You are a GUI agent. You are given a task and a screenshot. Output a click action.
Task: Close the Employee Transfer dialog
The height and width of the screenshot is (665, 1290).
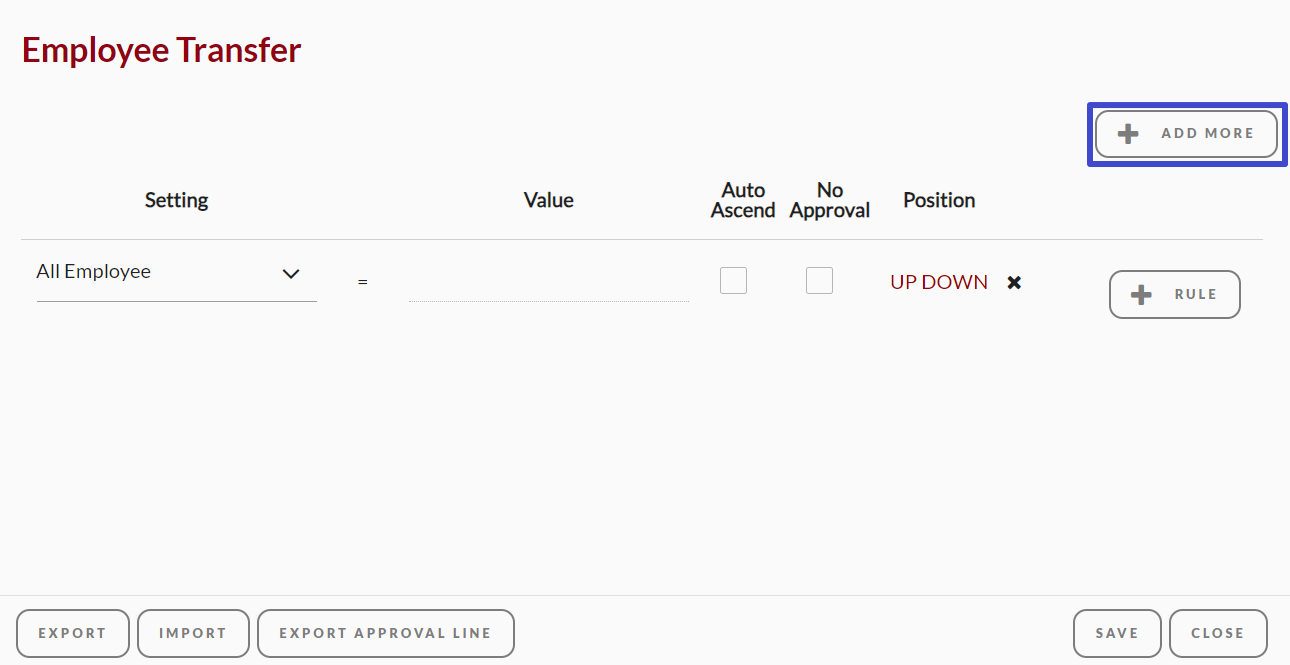(x=1217, y=633)
